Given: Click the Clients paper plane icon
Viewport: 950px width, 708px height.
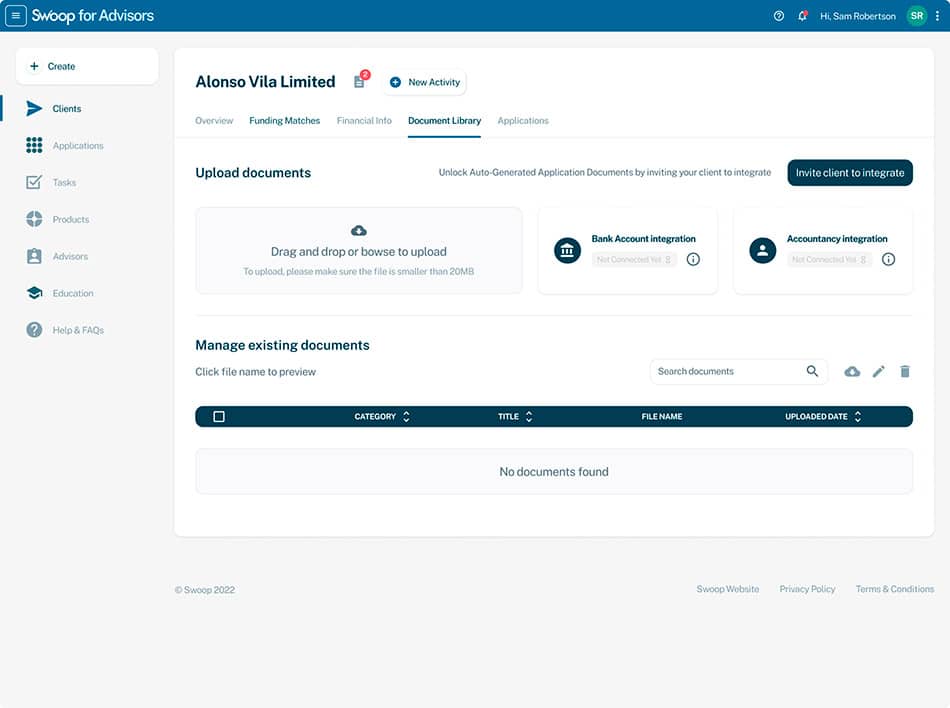Looking at the screenshot, I should (x=35, y=108).
